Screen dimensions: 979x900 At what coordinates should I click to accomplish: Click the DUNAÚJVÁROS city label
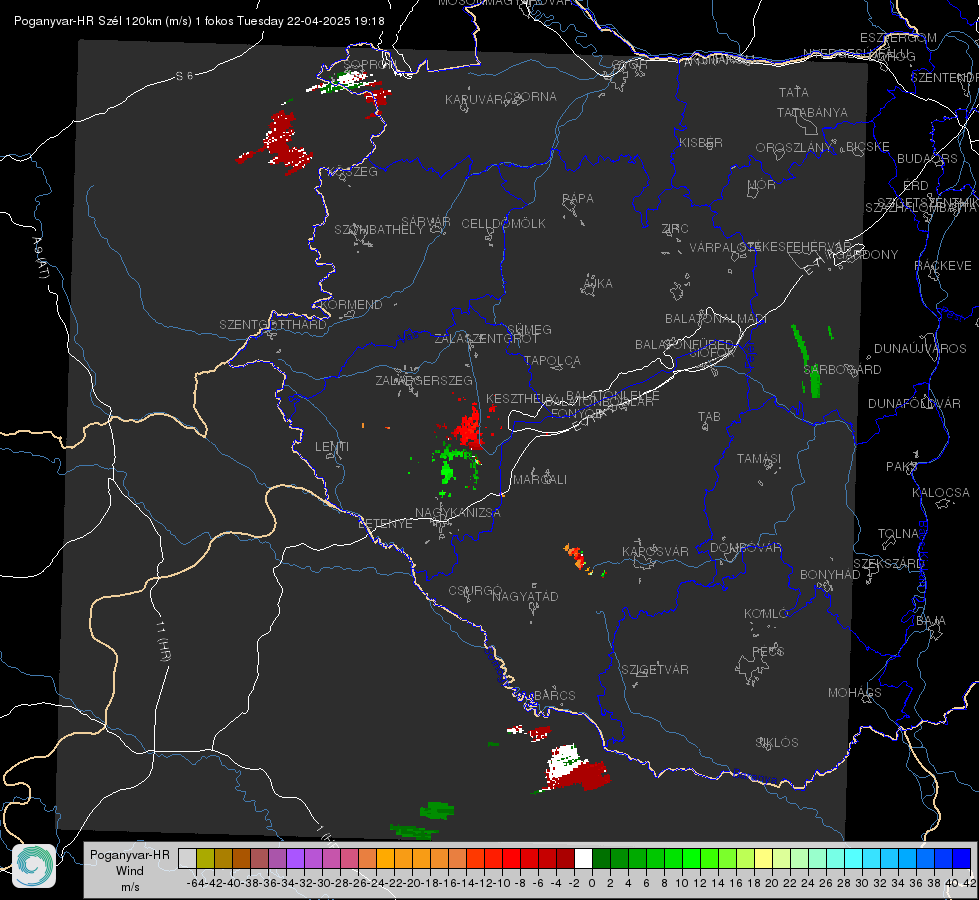coord(920,348)
